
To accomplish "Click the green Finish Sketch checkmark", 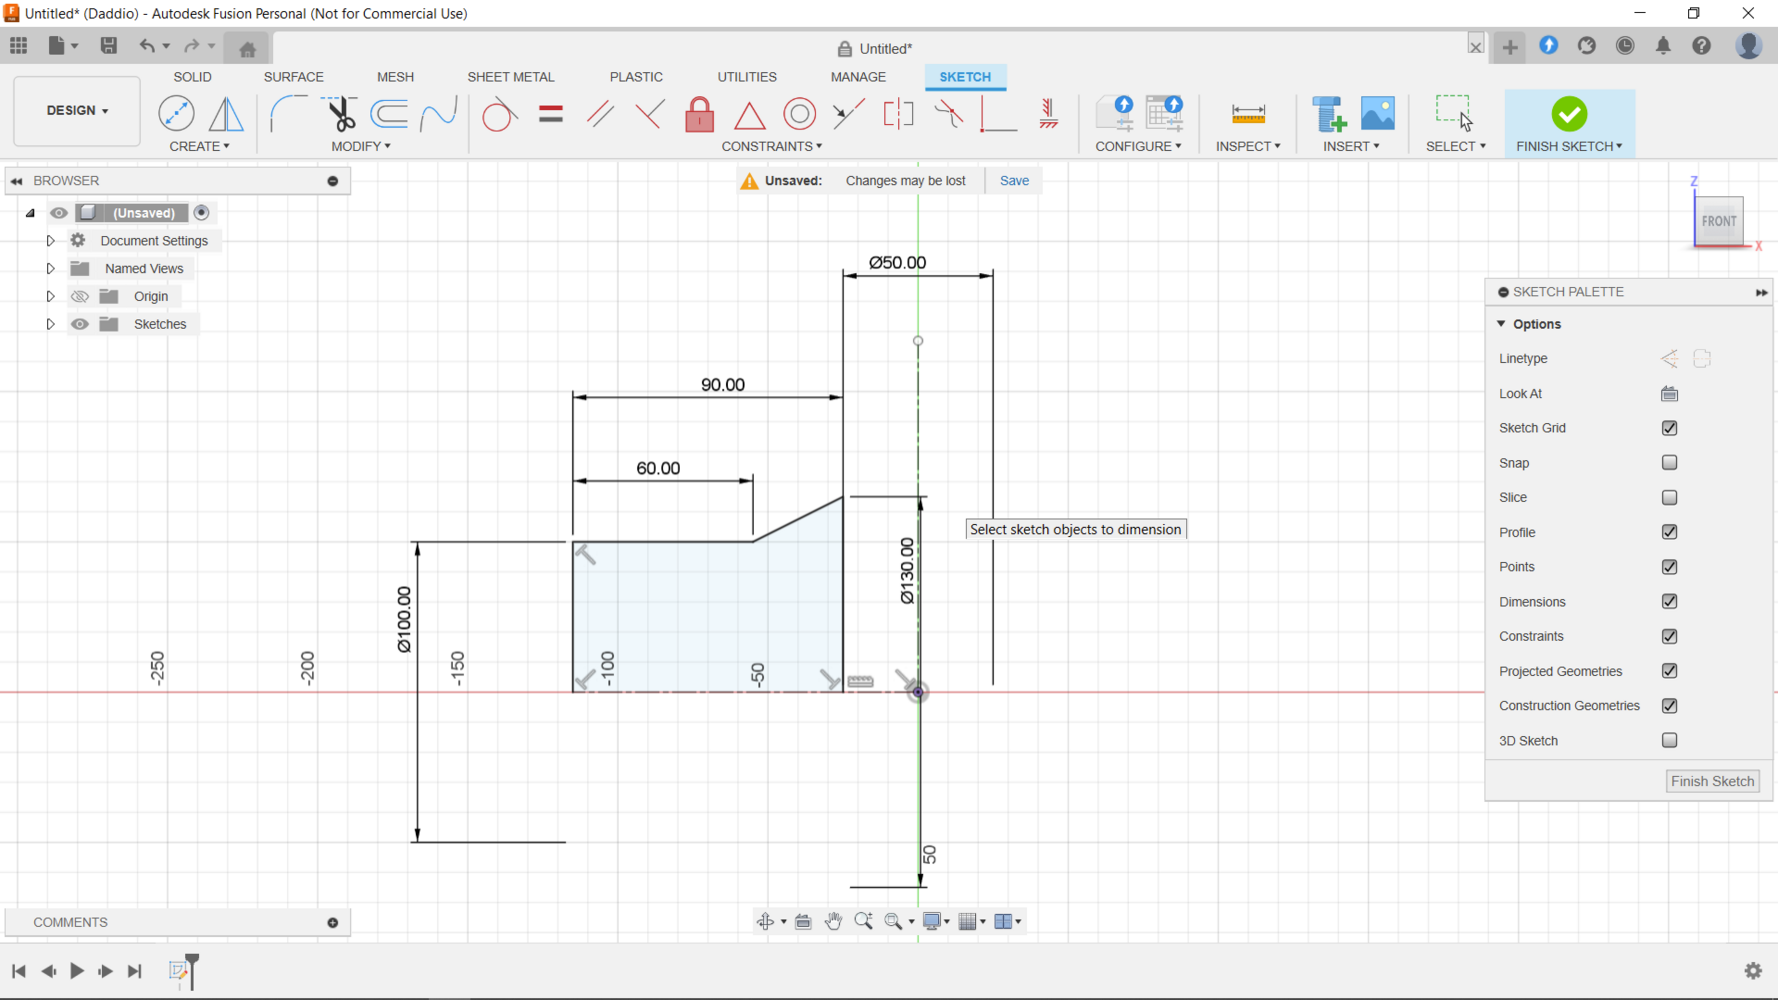I will point(1569,114).
